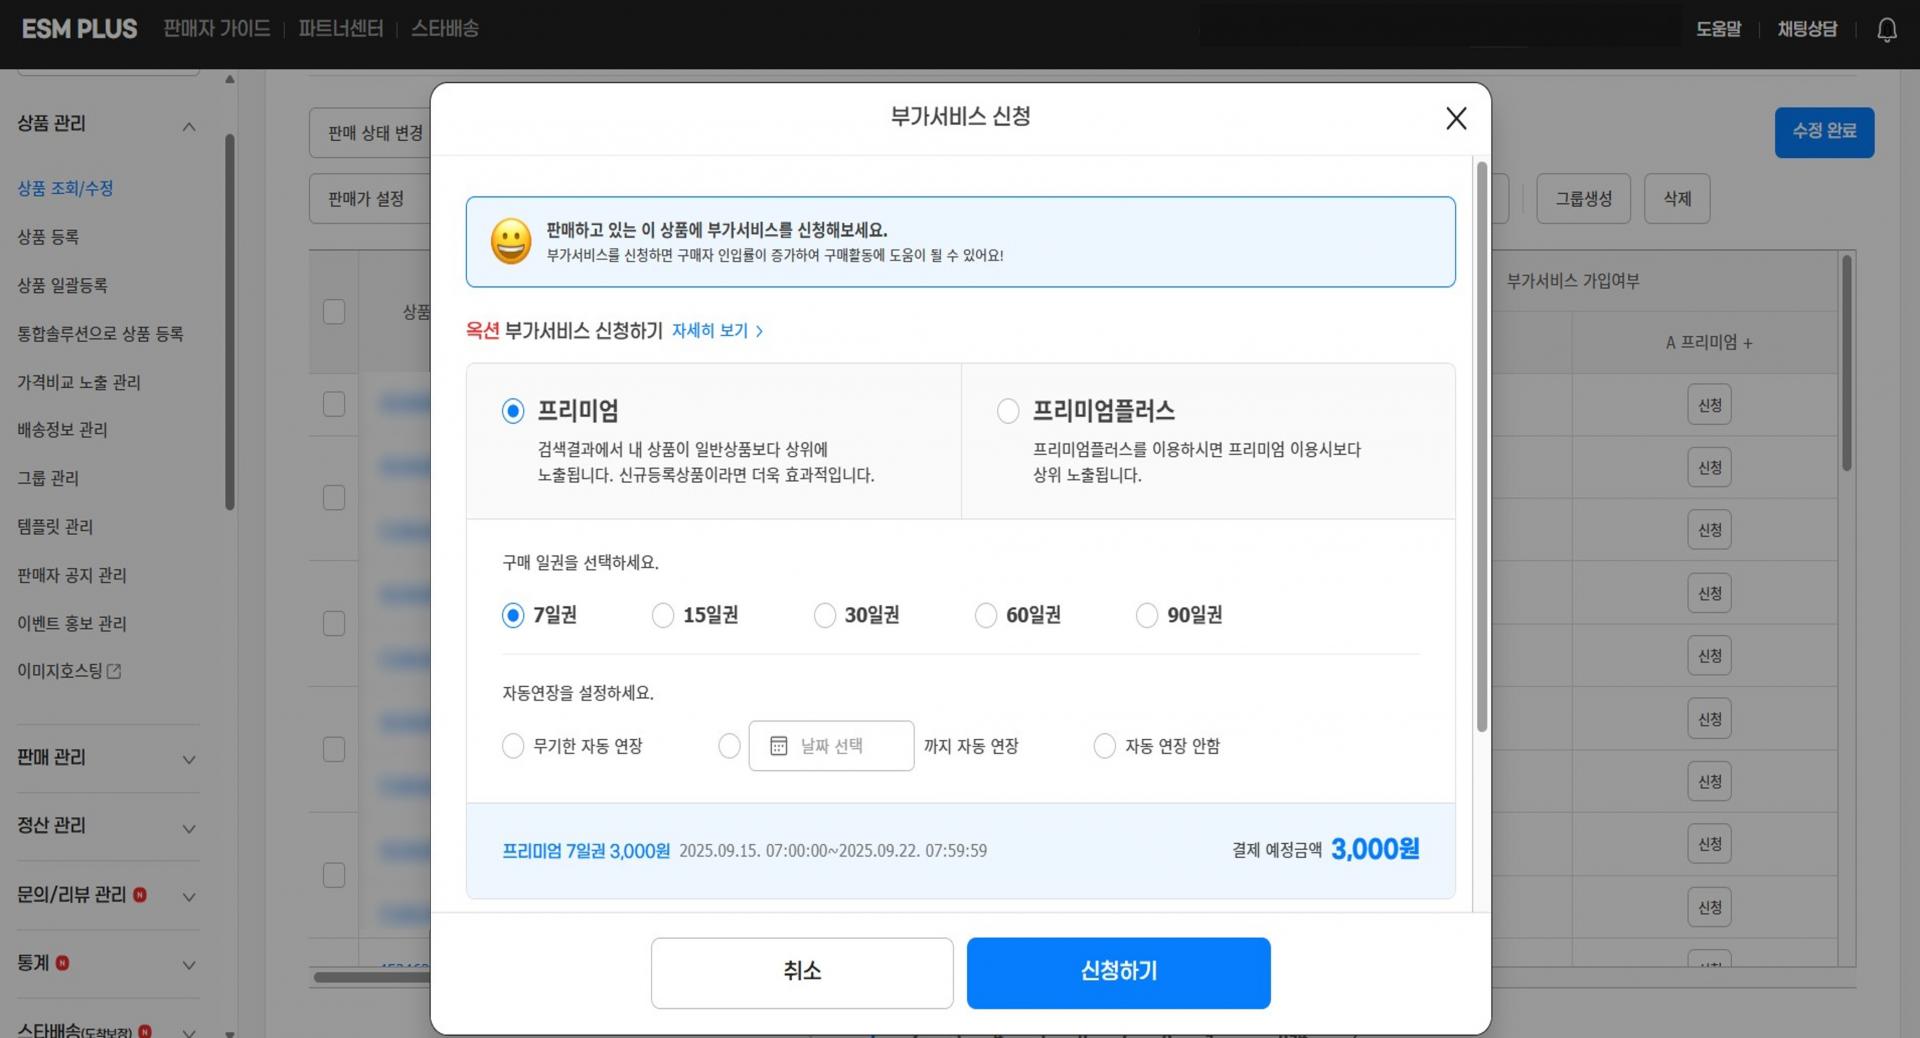Viewport: 1920px width, 1038px height.
Task: Expand the 정산 관리 section
Action: pyautogui.click(x=189, y=828)
